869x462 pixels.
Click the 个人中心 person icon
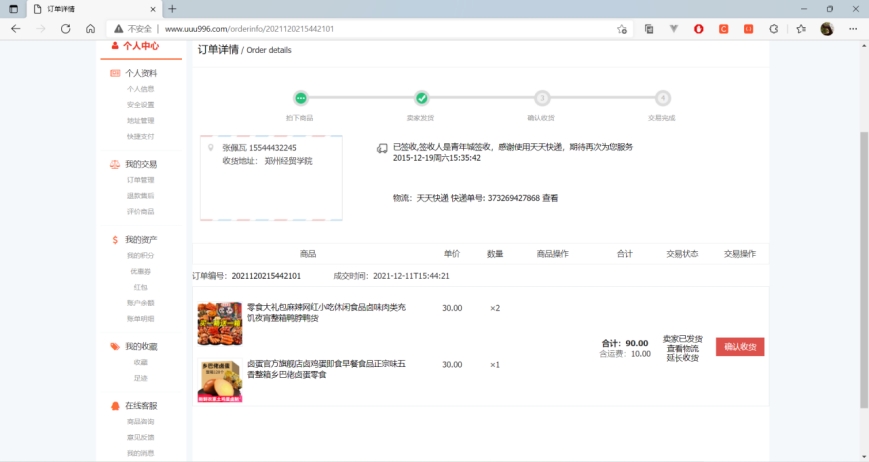pos(115,45)
